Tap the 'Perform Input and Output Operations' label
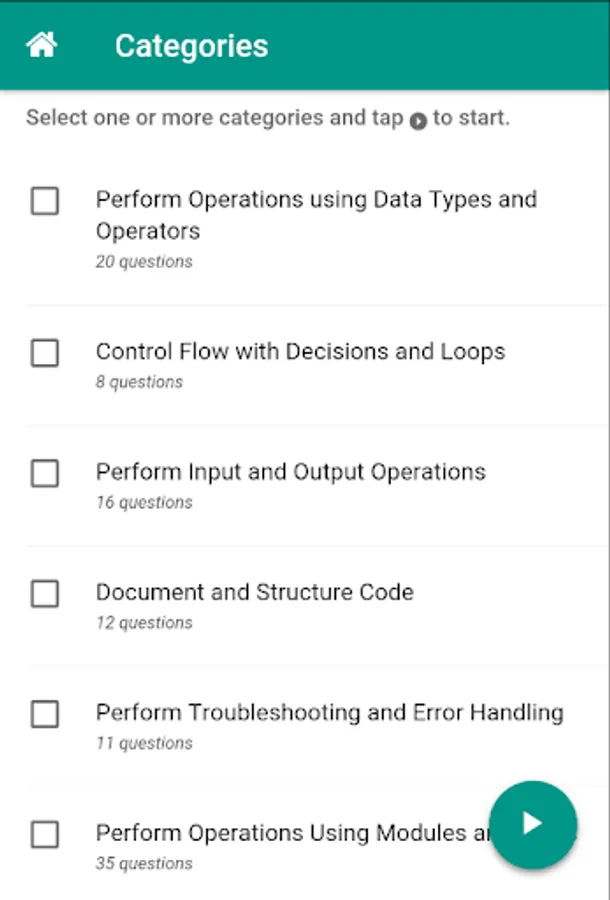The width and height of the screenshot is (610, 900). coord(290,472)
